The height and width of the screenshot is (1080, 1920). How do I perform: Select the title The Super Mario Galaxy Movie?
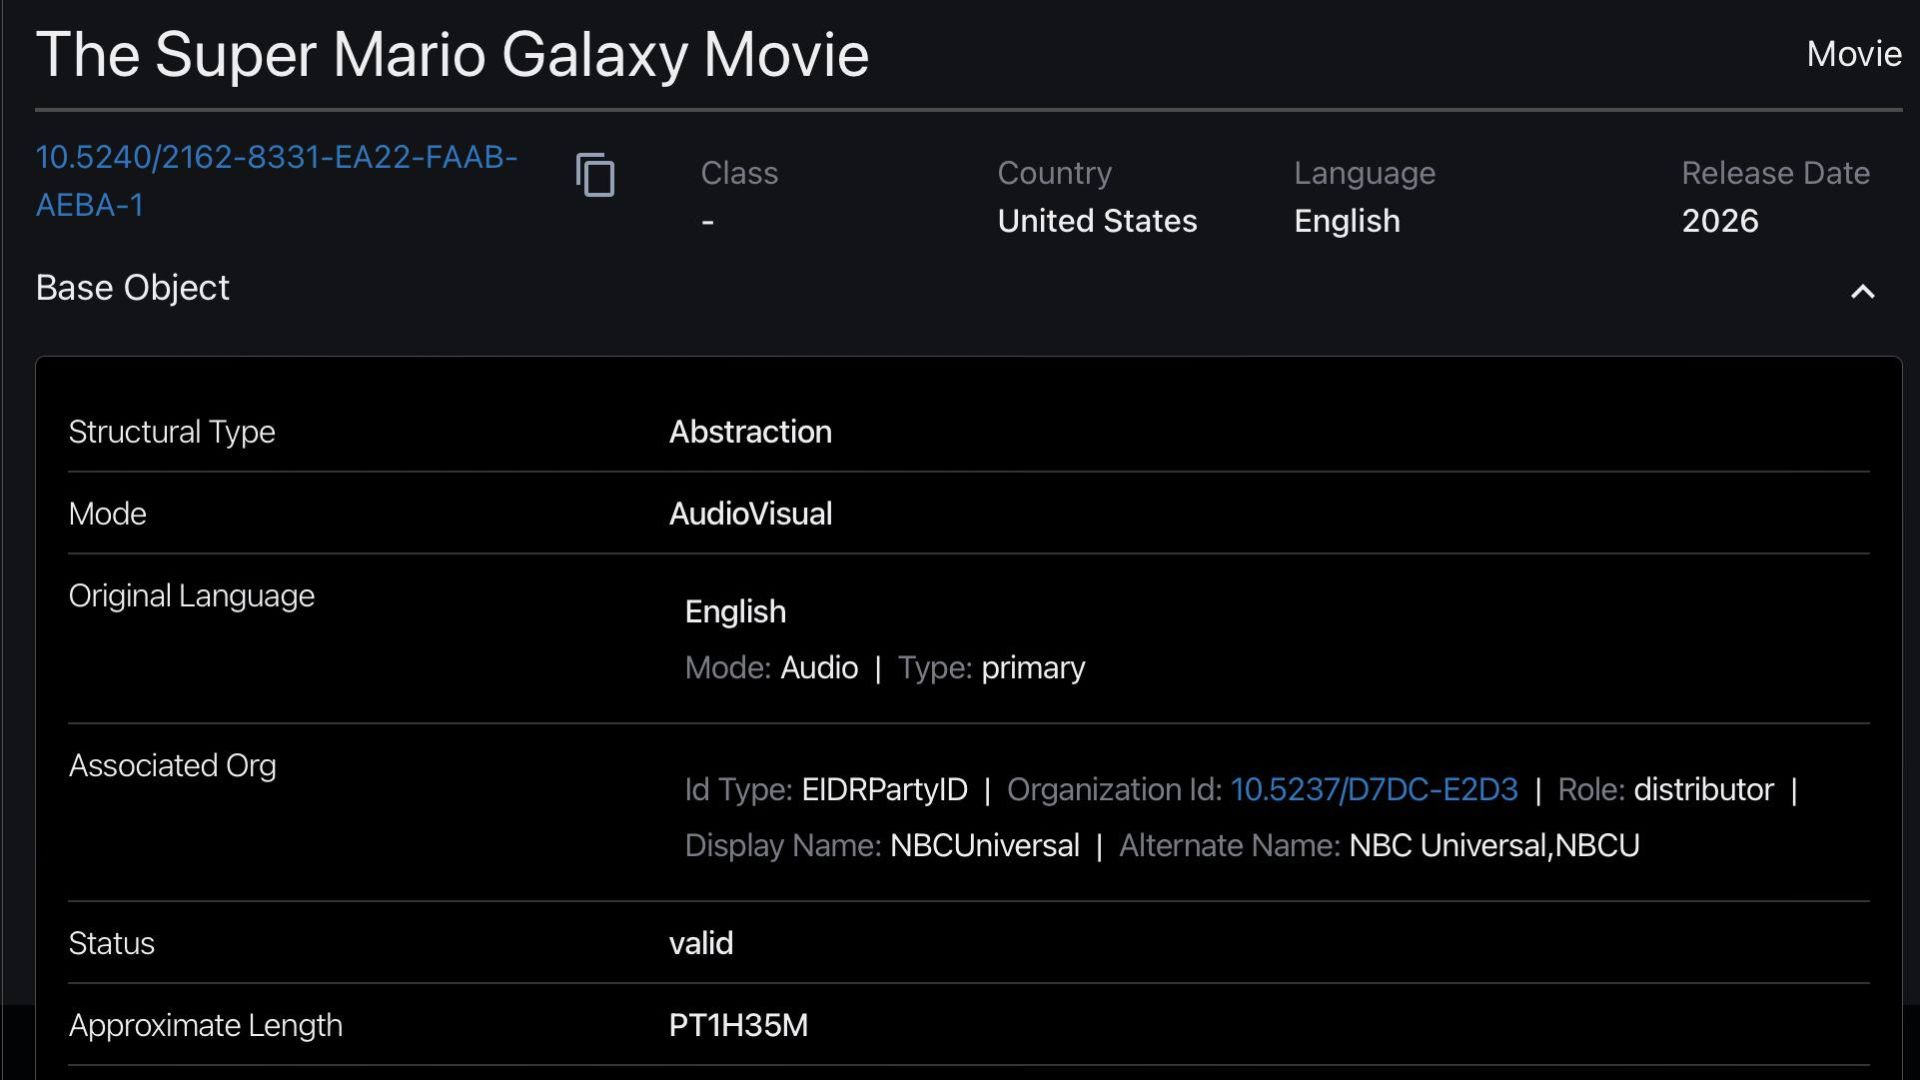pos(453,55)
